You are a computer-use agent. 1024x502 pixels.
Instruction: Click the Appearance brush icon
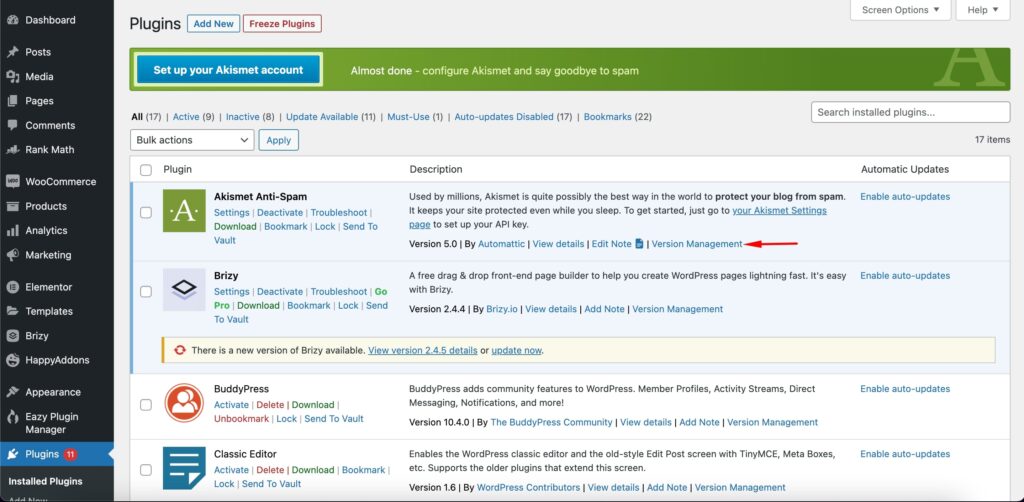[x=12, y=392]
